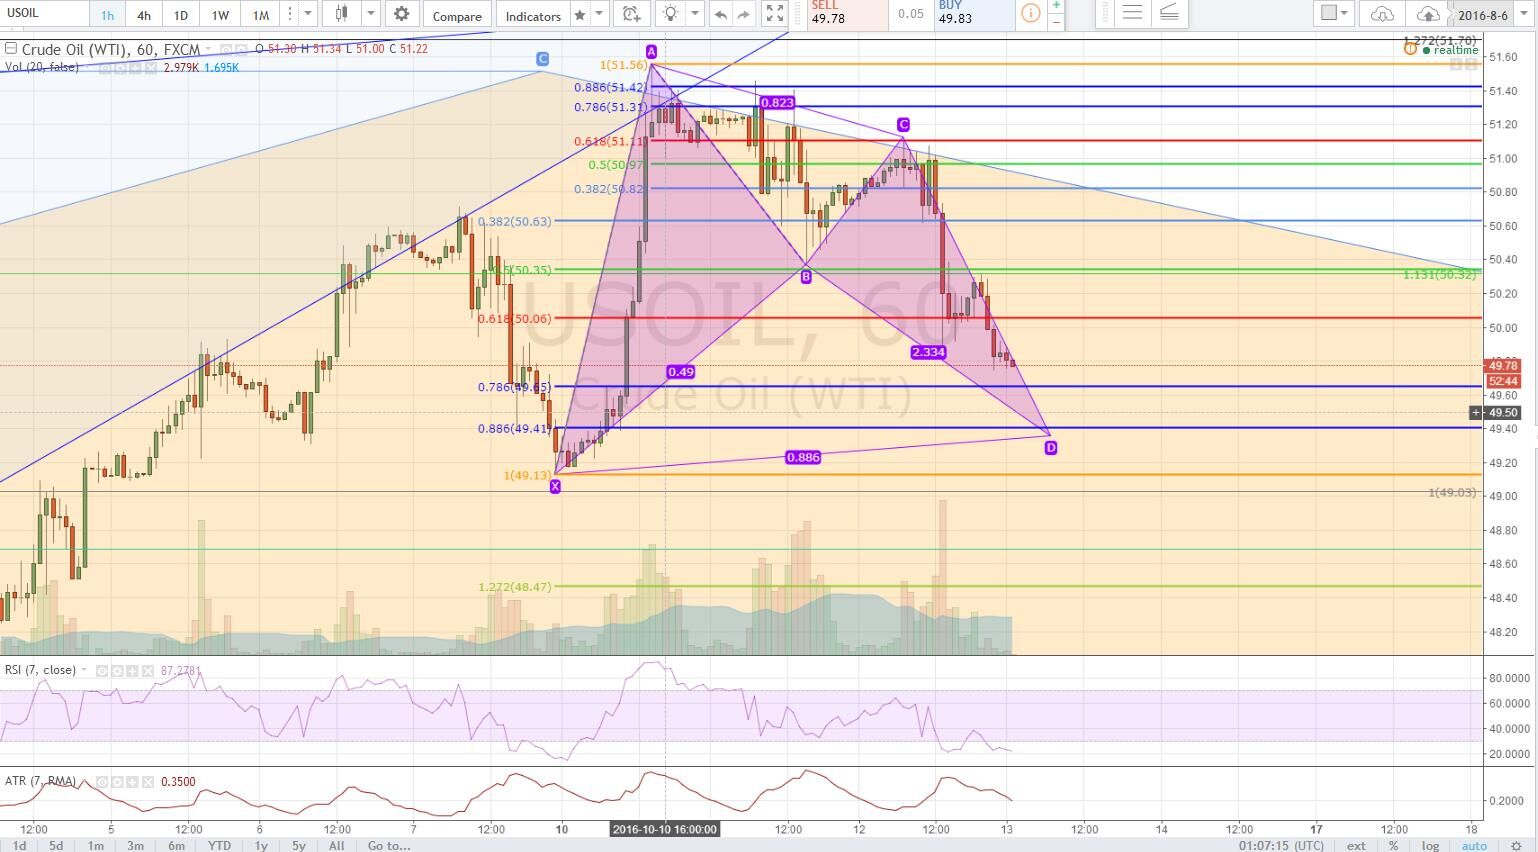
Task: Hide ATR indicator with eye icon
Action: click(101, 782)
